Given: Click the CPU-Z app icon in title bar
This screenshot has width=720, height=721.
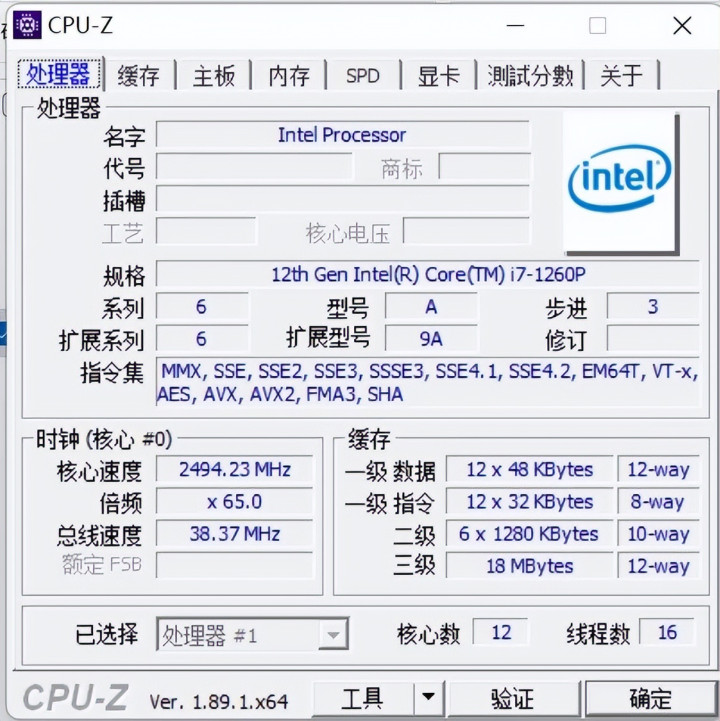Looking at the screenshot, I should [x=27, y=25].
